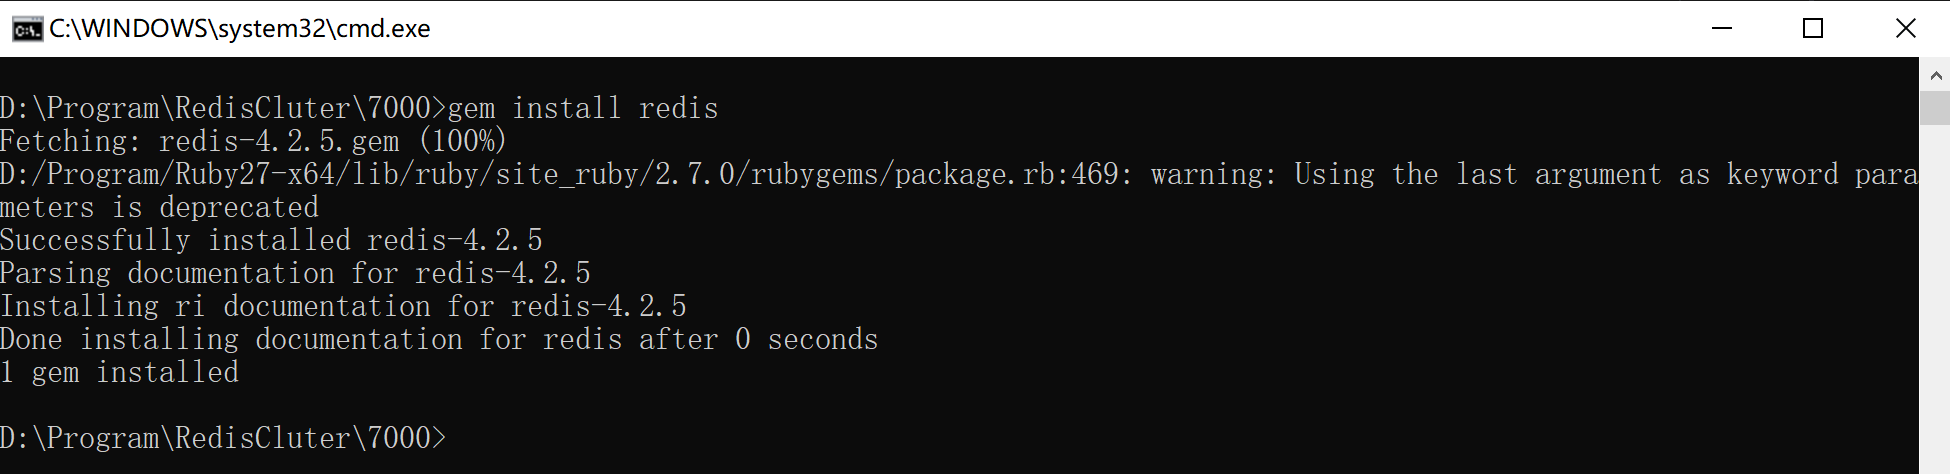Click 'Installing ri documentation' output line

pos(344,306)
